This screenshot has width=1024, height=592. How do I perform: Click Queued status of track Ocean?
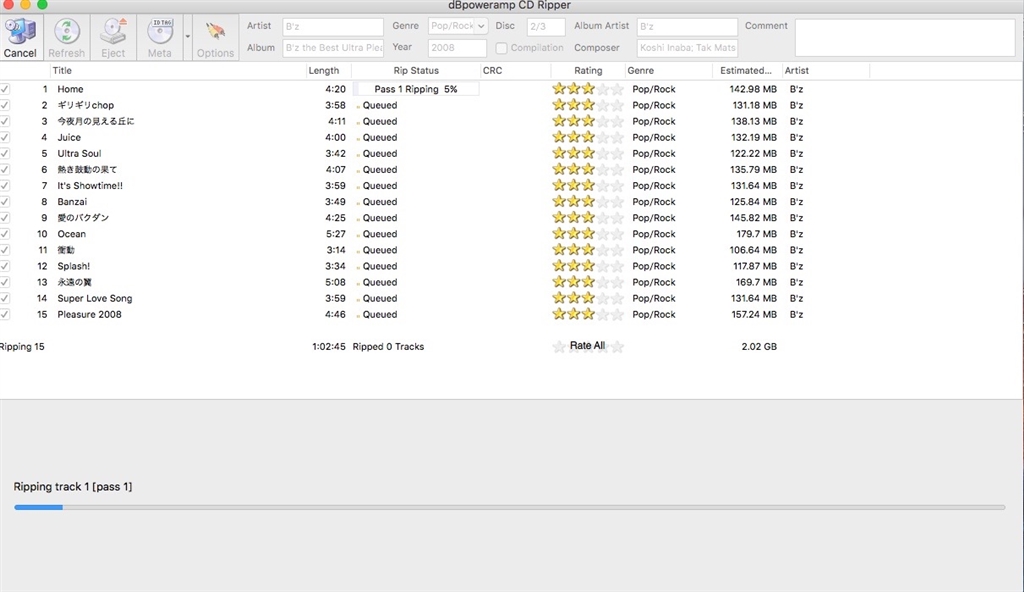click(380, 234)
